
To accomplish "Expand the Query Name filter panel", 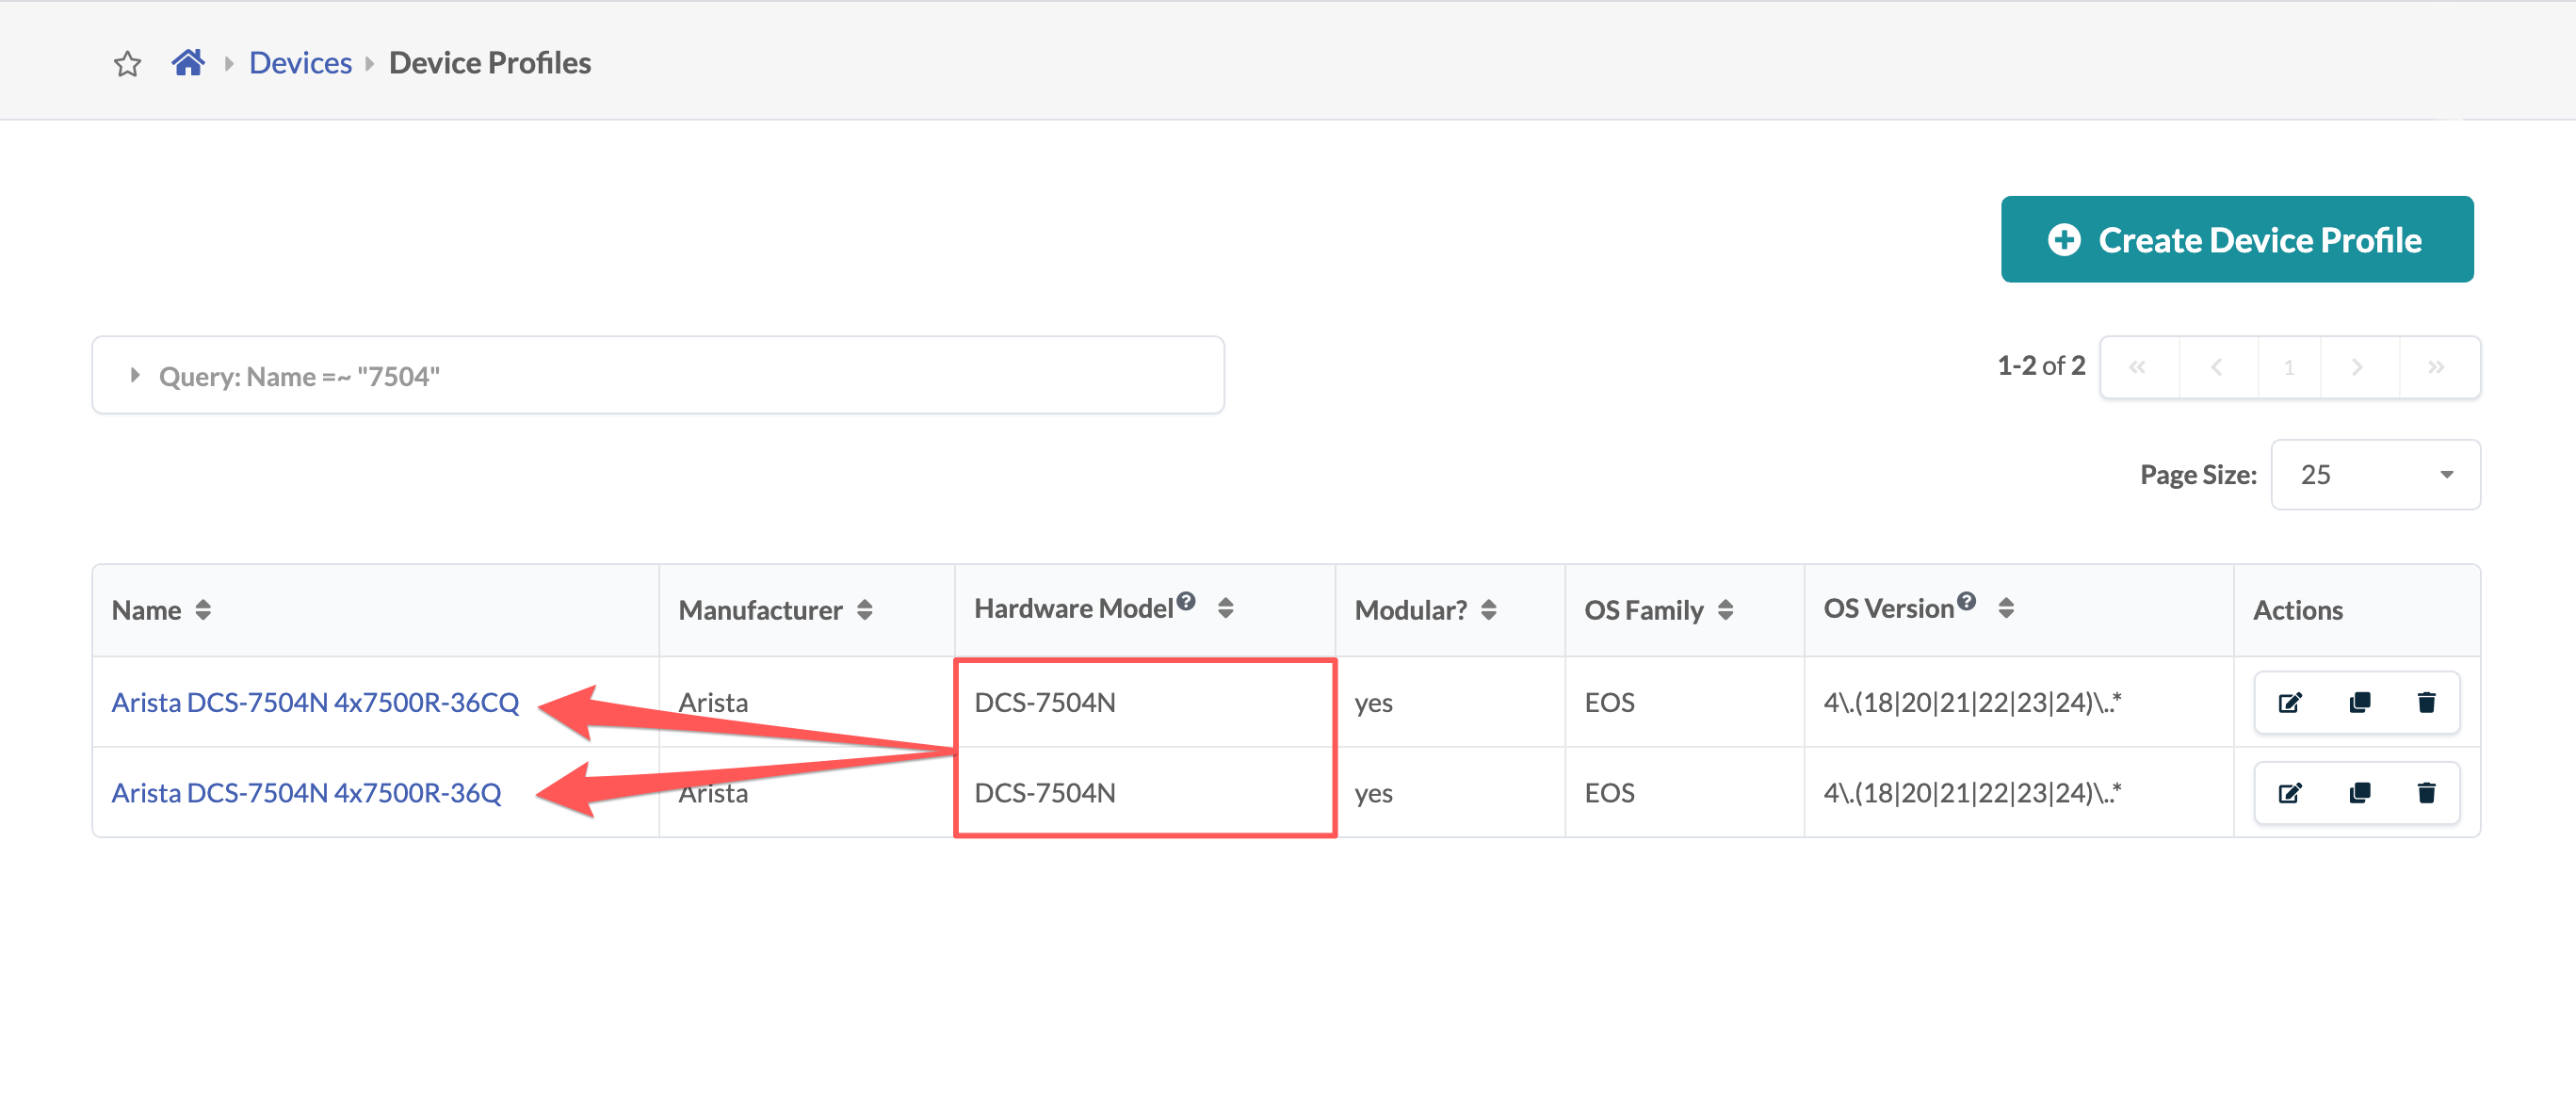I will (x=135, y=375).
